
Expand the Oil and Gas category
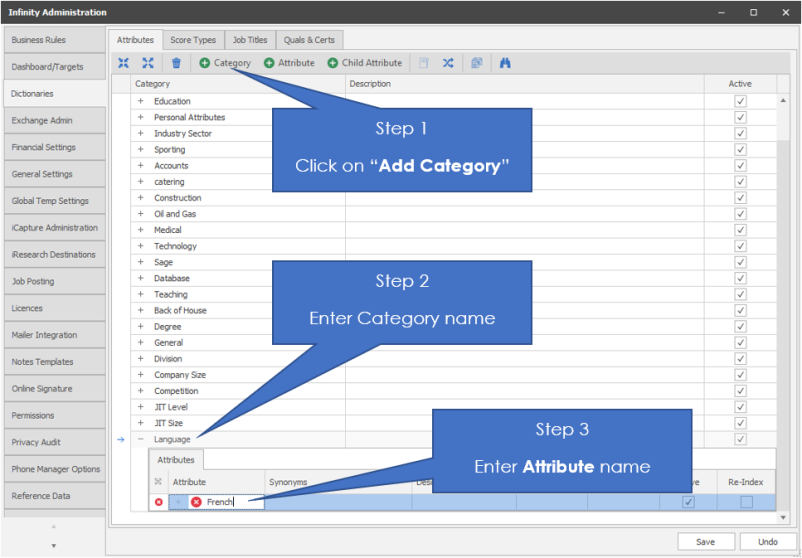coord(140,214)
